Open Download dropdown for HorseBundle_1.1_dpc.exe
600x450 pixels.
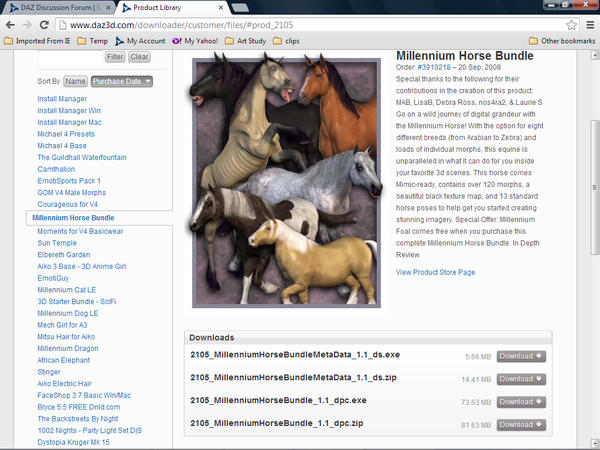tap(521, 402)
